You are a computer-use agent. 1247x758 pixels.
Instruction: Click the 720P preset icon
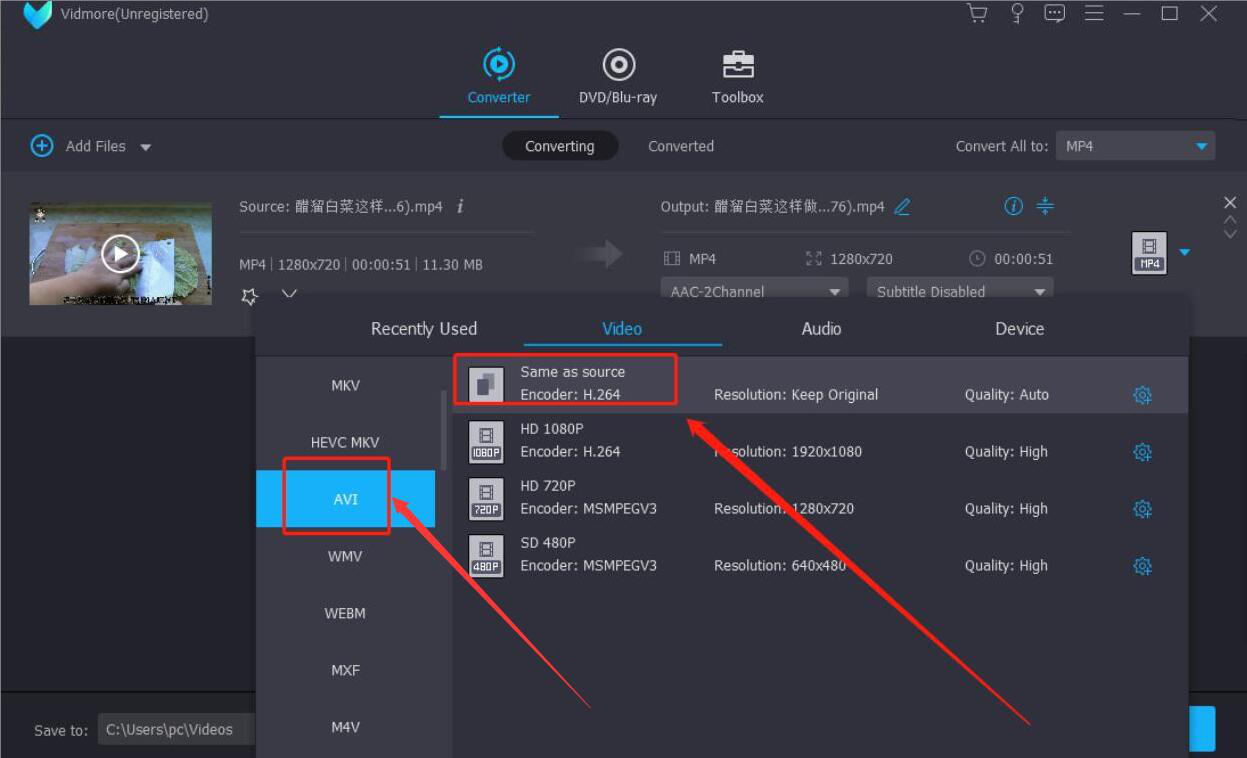[486, 498]
